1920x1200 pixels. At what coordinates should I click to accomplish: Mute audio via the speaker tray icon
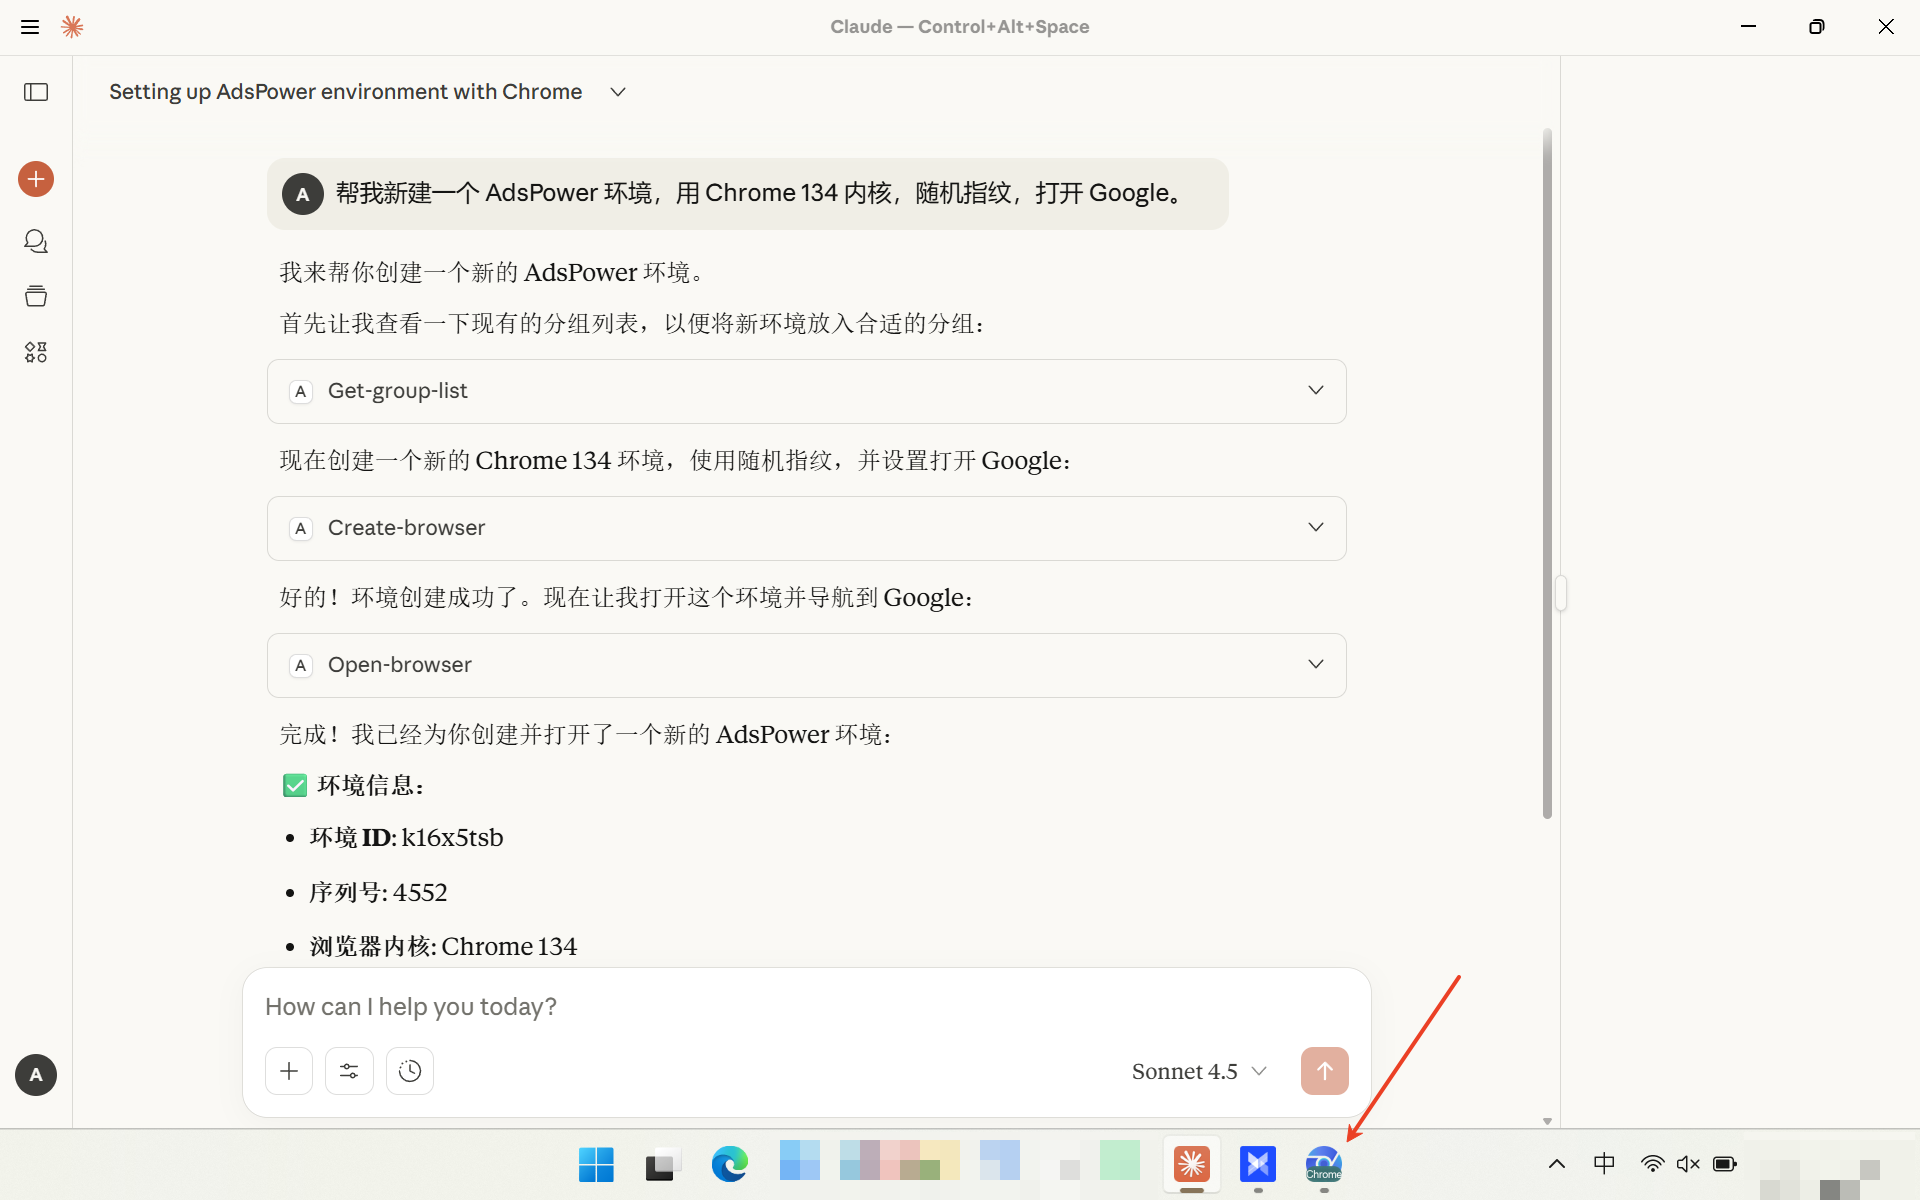click(x=1689, y=1163)
